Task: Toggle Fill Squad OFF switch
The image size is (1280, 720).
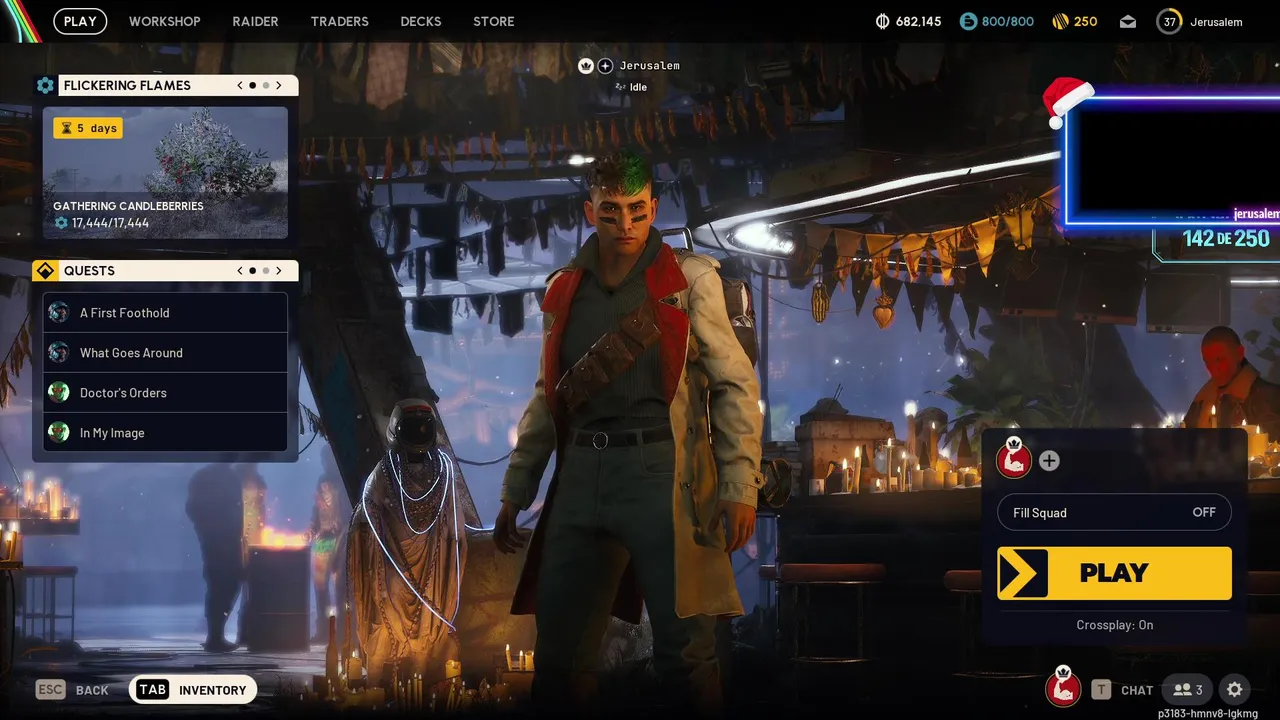Action: pyautogui.click(x=1114, y=513)
